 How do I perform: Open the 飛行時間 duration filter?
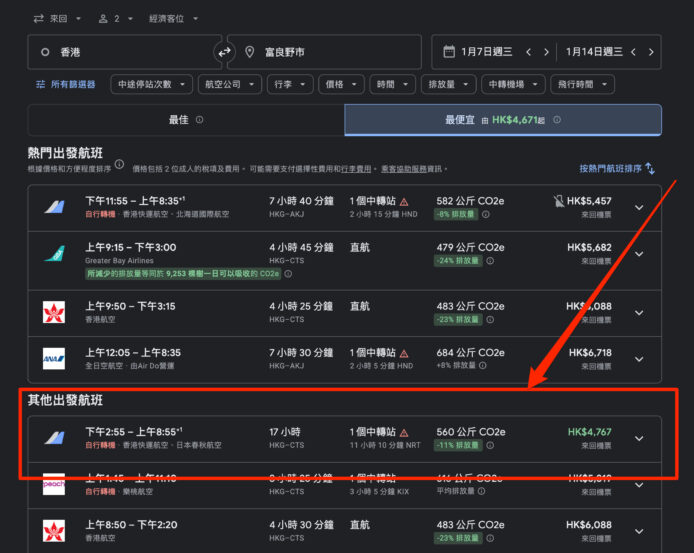pos(582,84)
